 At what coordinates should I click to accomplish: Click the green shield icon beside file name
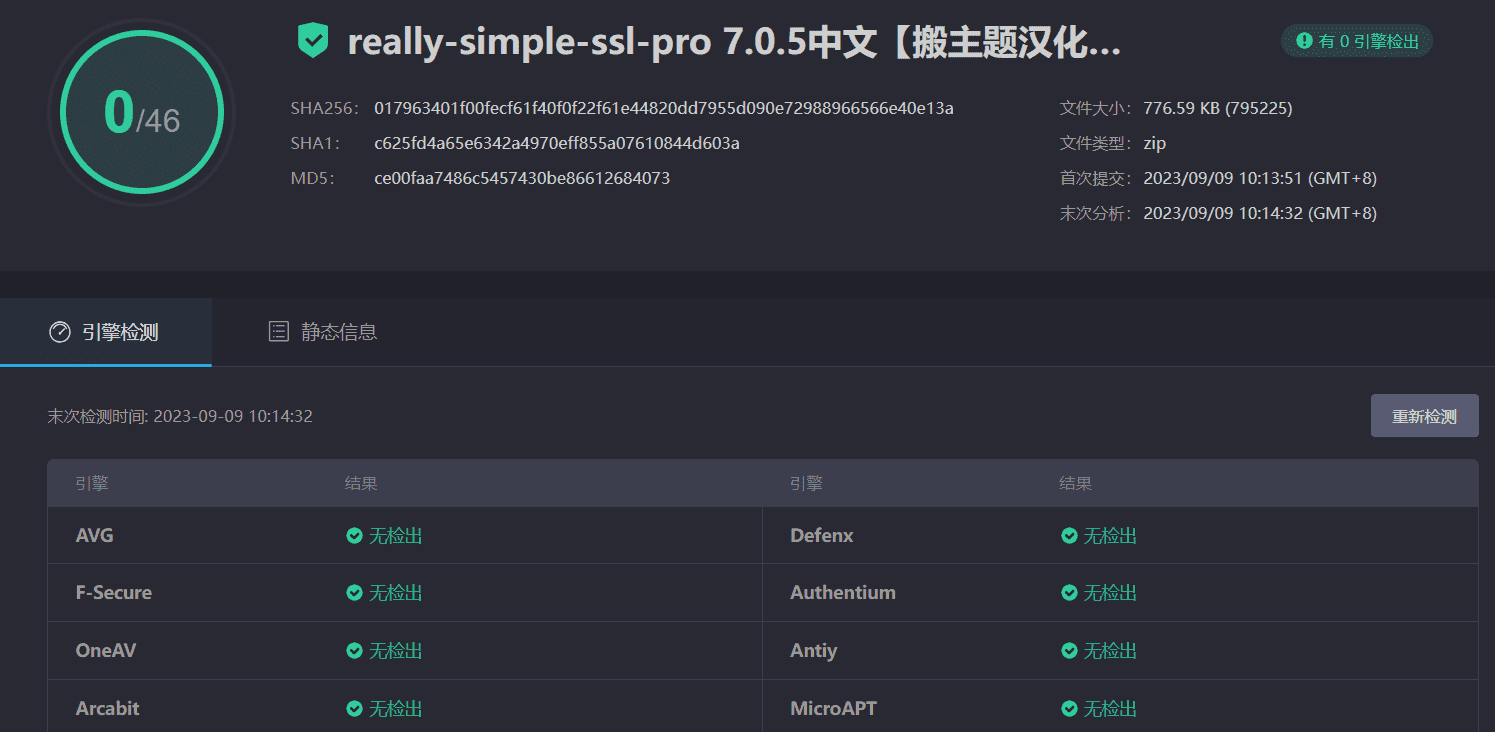(x=313, y=42)
